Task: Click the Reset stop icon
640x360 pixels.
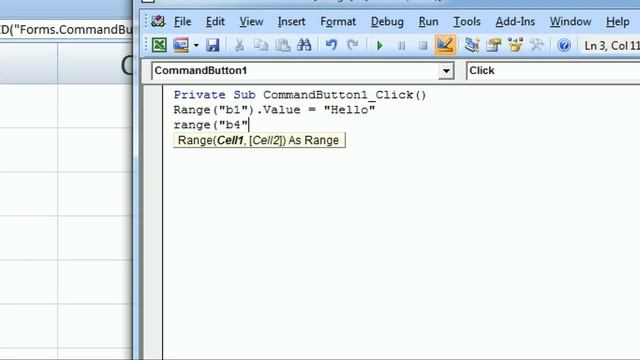Action: click(423, 45)
